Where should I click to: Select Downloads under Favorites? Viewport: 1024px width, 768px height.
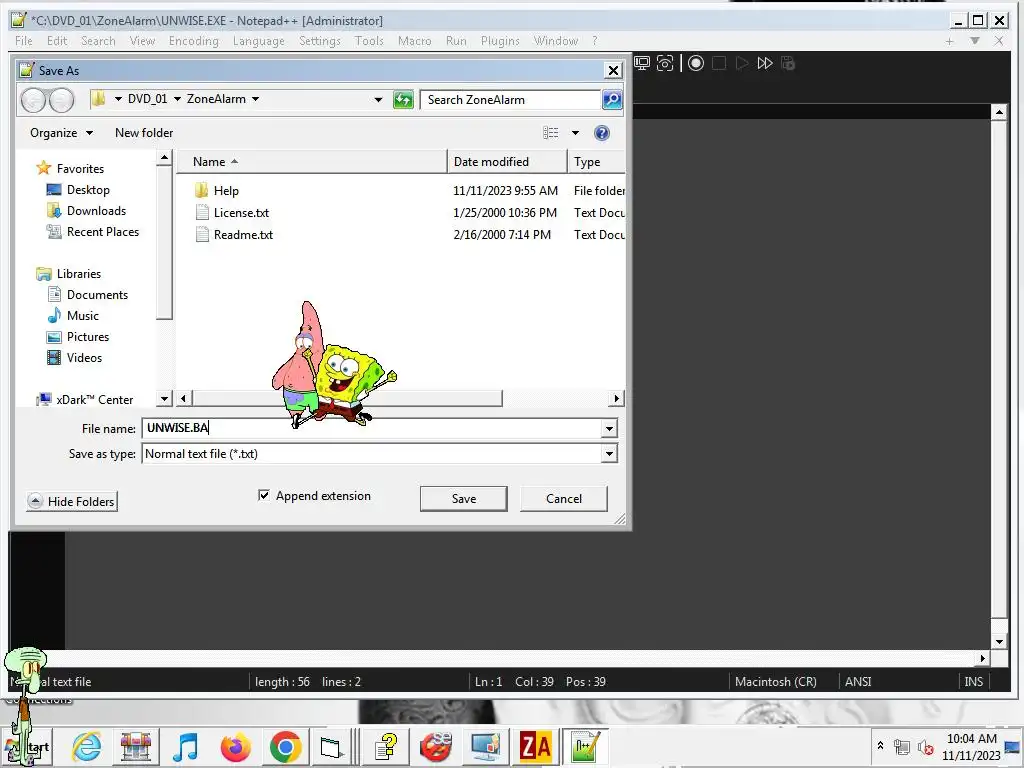click(x=86, y=211)
